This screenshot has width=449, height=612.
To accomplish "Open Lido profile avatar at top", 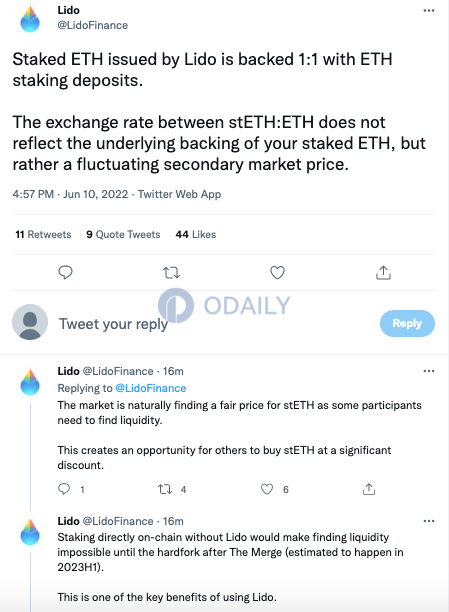I will (30, 19).
